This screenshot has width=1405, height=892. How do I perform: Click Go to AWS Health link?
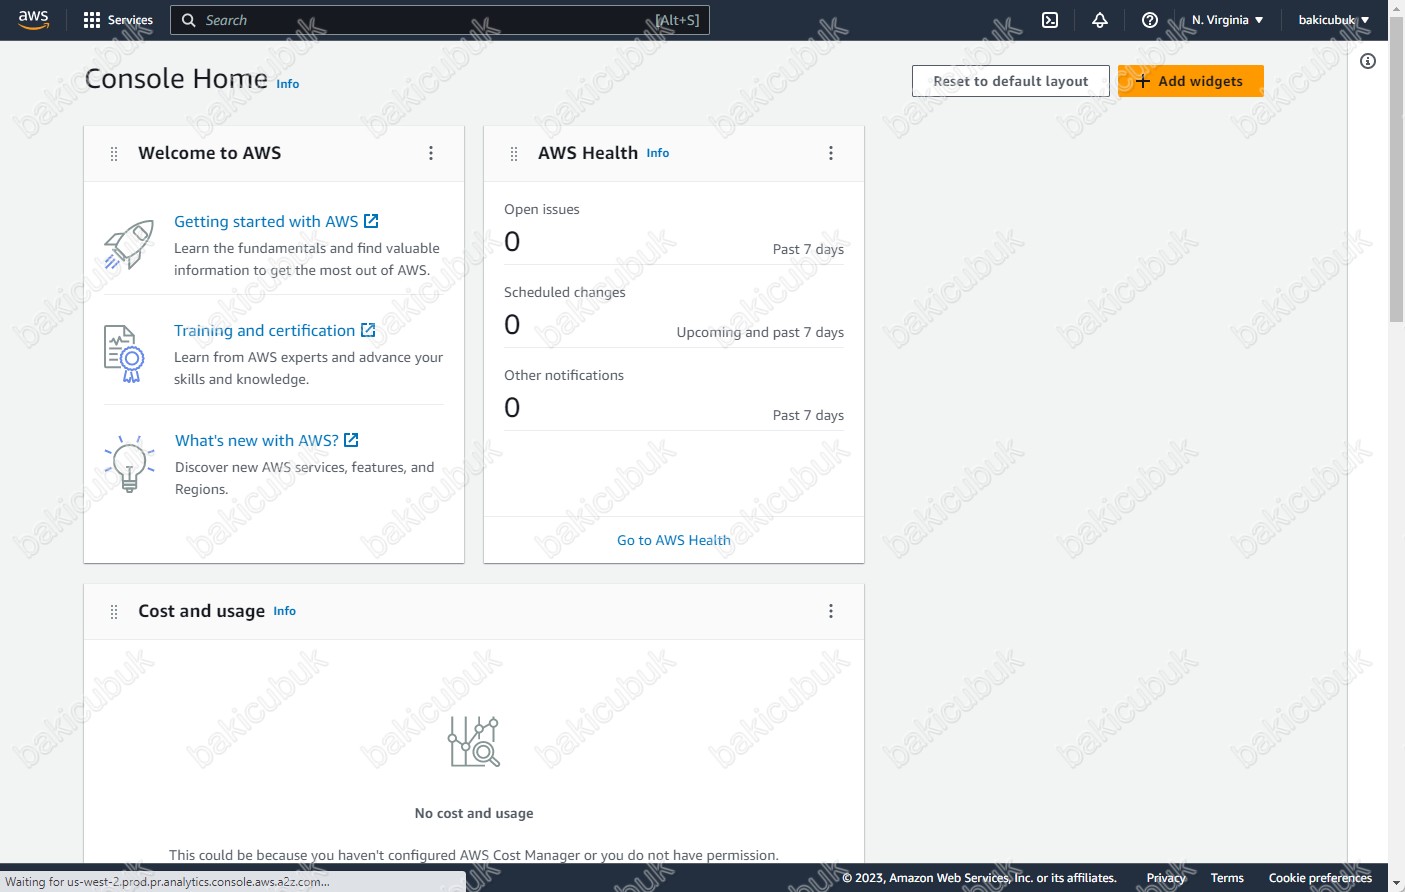[x=674, y=540]
